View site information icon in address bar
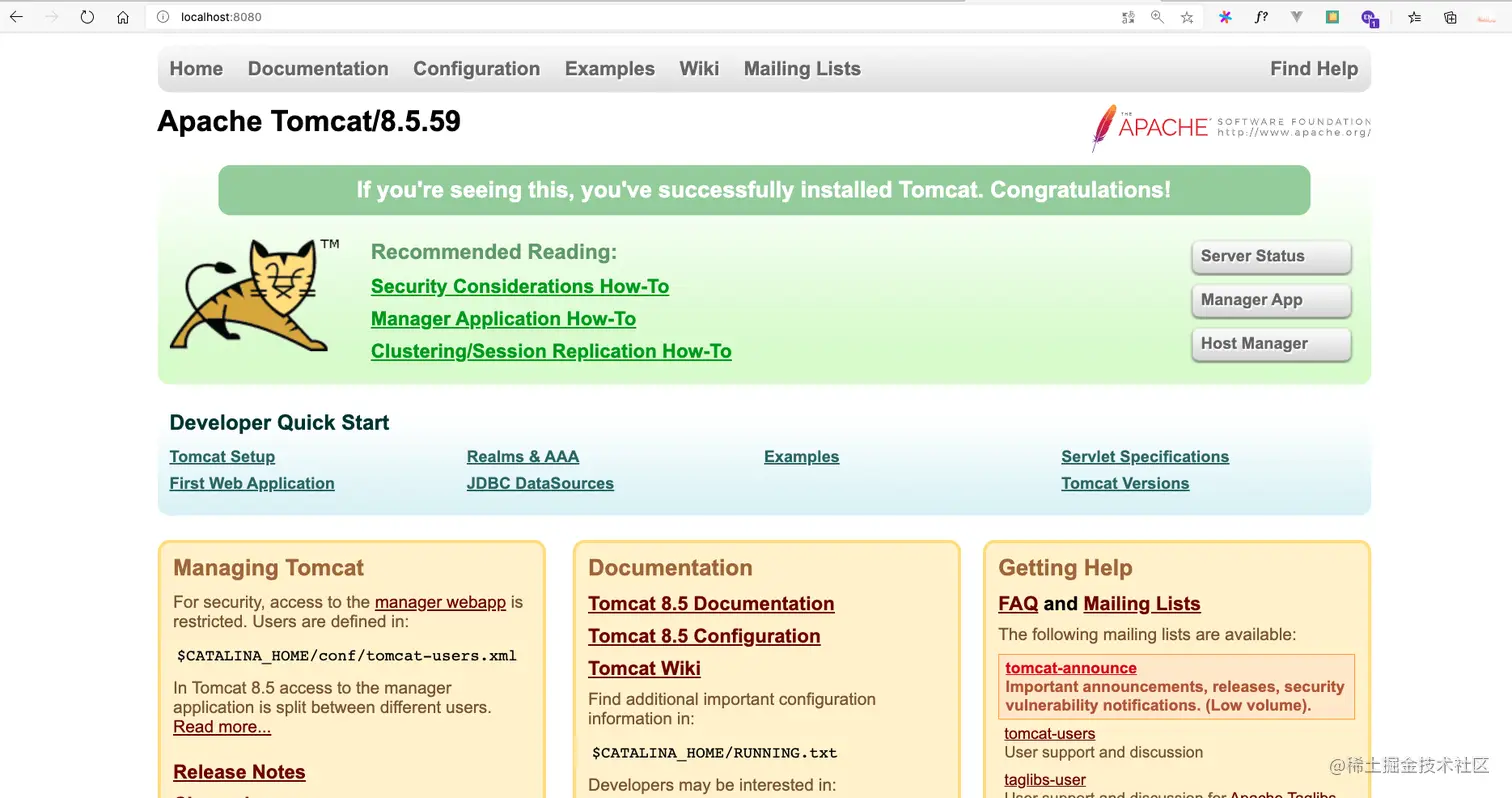The height and width of the screenshot is (798, 1512). (163, 17)
